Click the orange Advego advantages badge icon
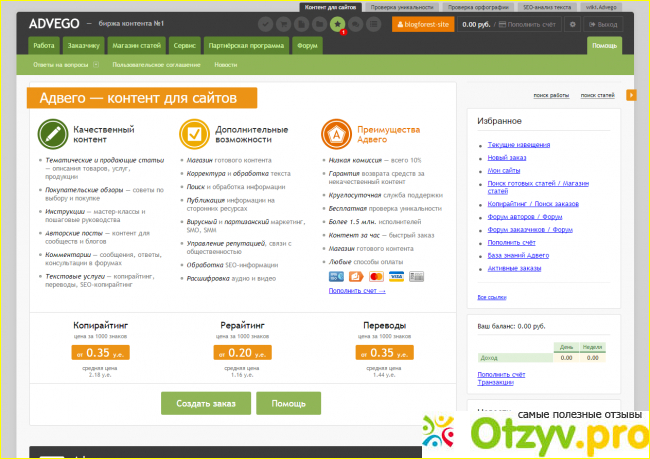The height and width of the screenshot is (459, 650). pos(336,134)
